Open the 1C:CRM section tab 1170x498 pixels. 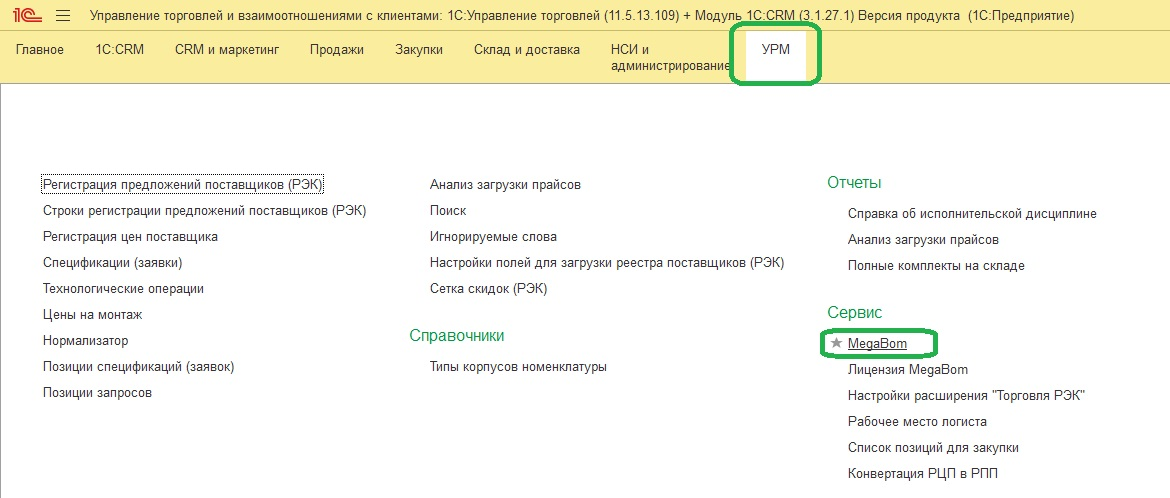tap(119, 50)
